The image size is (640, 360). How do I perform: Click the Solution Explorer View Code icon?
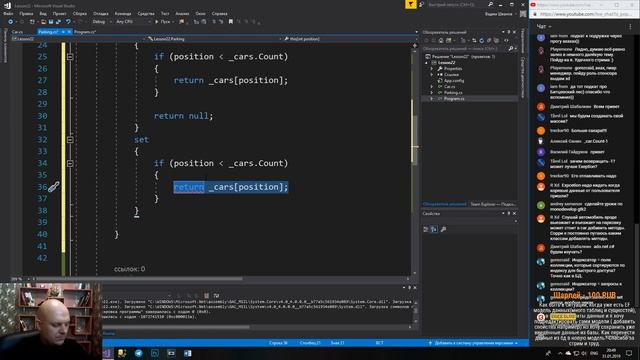point(506,40)
